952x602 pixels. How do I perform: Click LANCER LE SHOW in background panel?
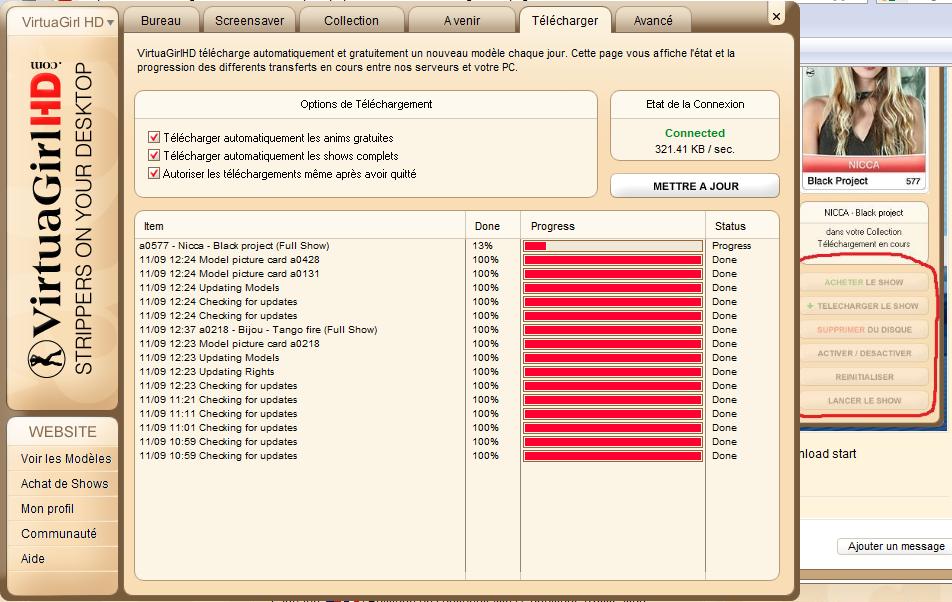[864, 401]
